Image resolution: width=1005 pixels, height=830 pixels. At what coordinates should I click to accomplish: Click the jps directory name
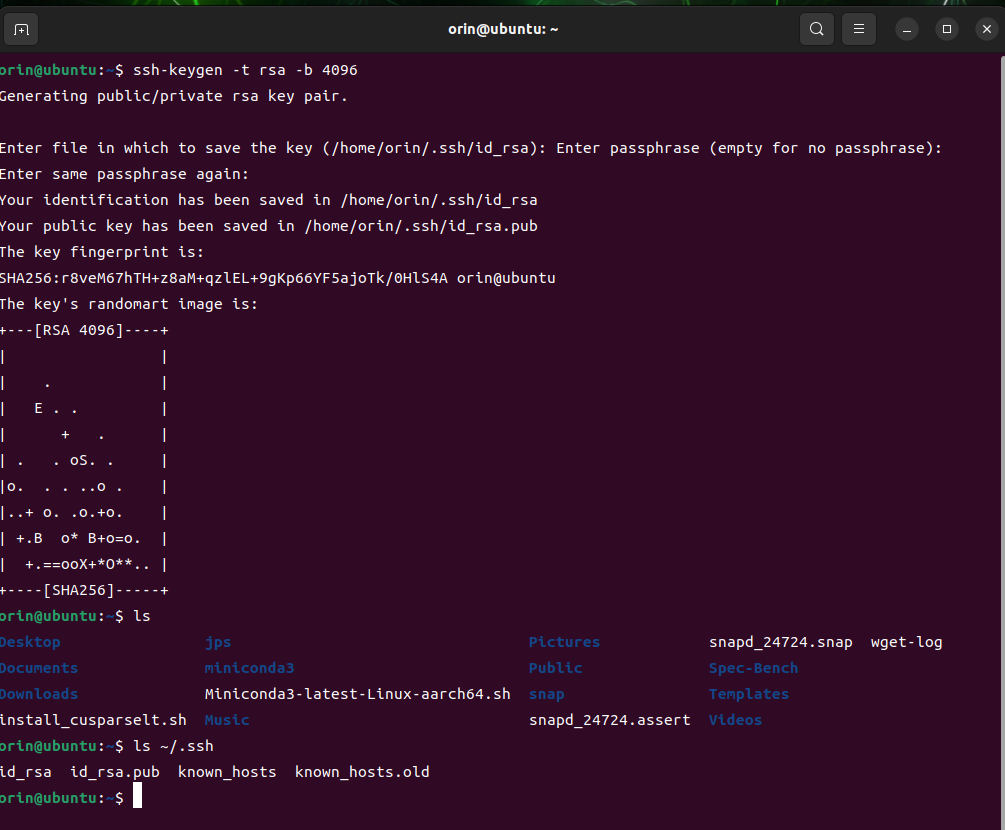(218, 643)
